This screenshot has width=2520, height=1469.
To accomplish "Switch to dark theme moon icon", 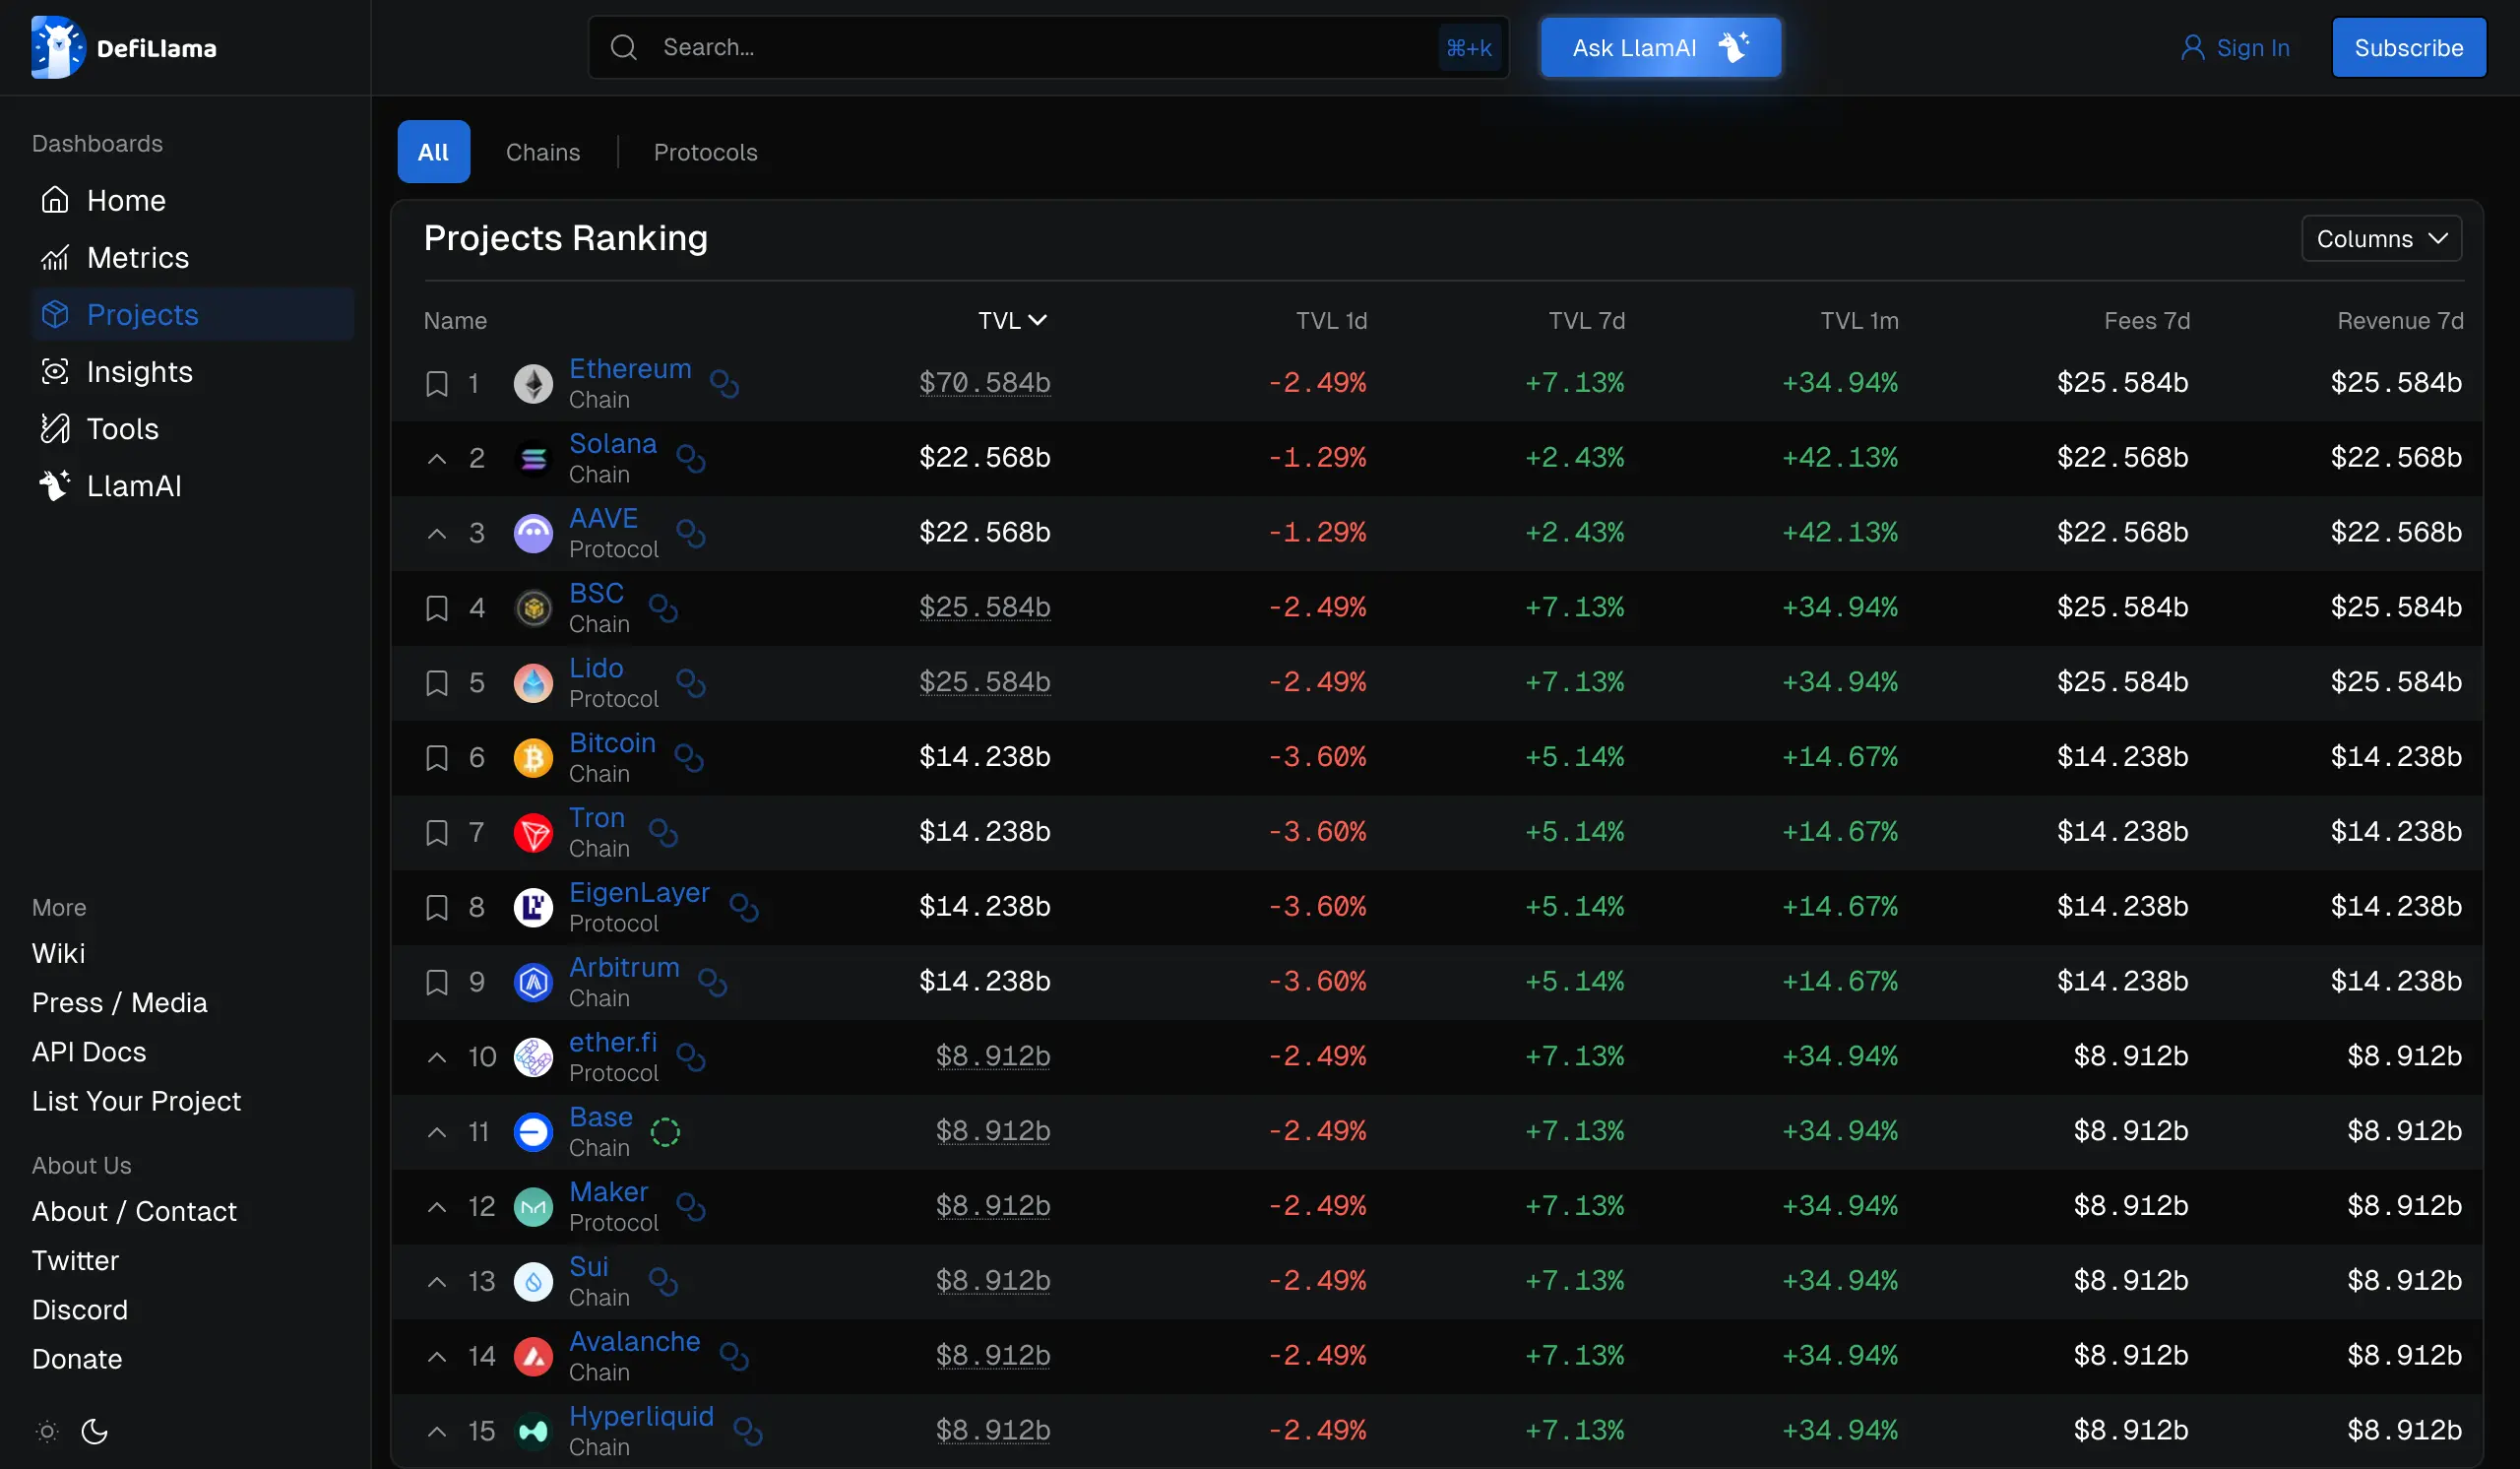I will [x=95, y=1431].
